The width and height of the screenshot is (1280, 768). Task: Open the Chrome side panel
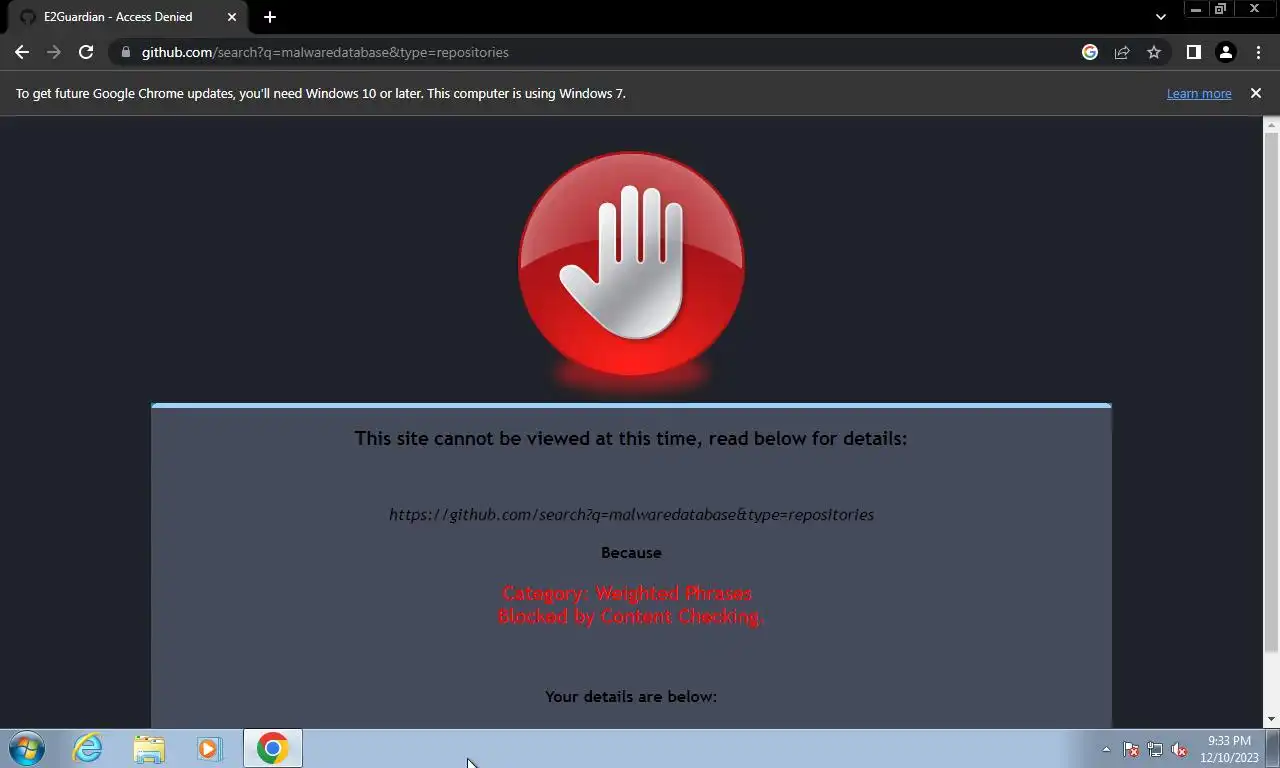point(1193,52)
